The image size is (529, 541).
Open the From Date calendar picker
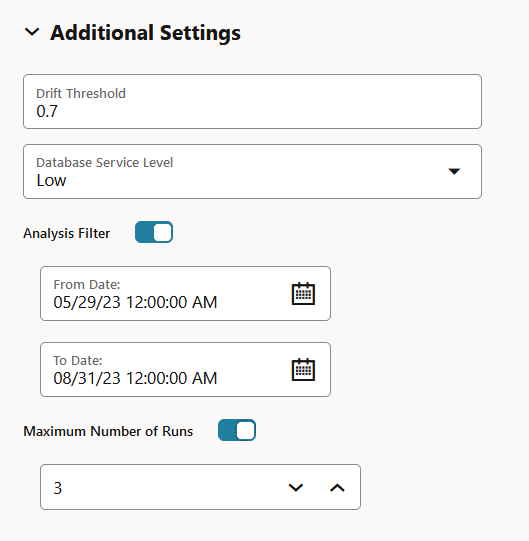(x=303, y=294)
